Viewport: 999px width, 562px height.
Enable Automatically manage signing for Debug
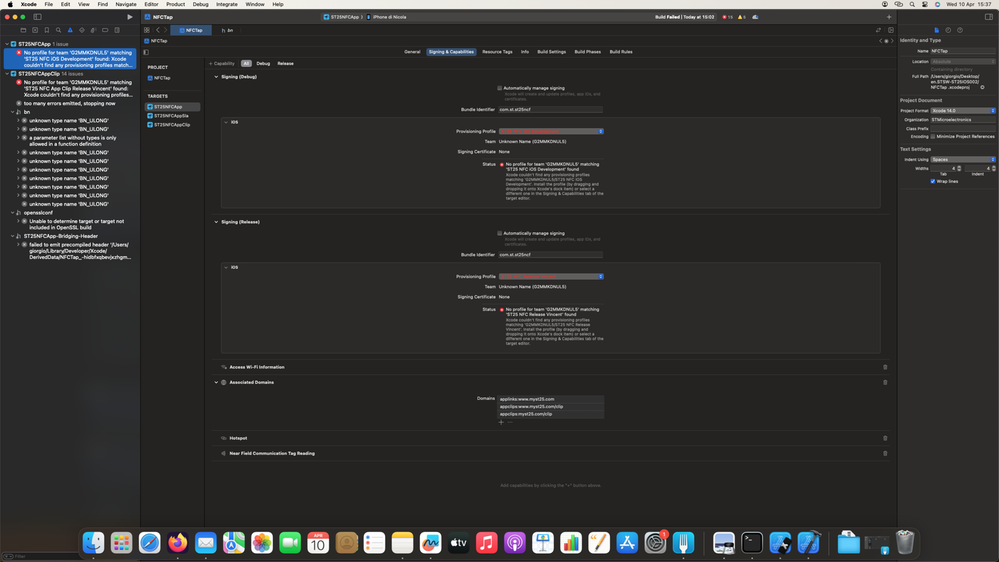(500, 88)
